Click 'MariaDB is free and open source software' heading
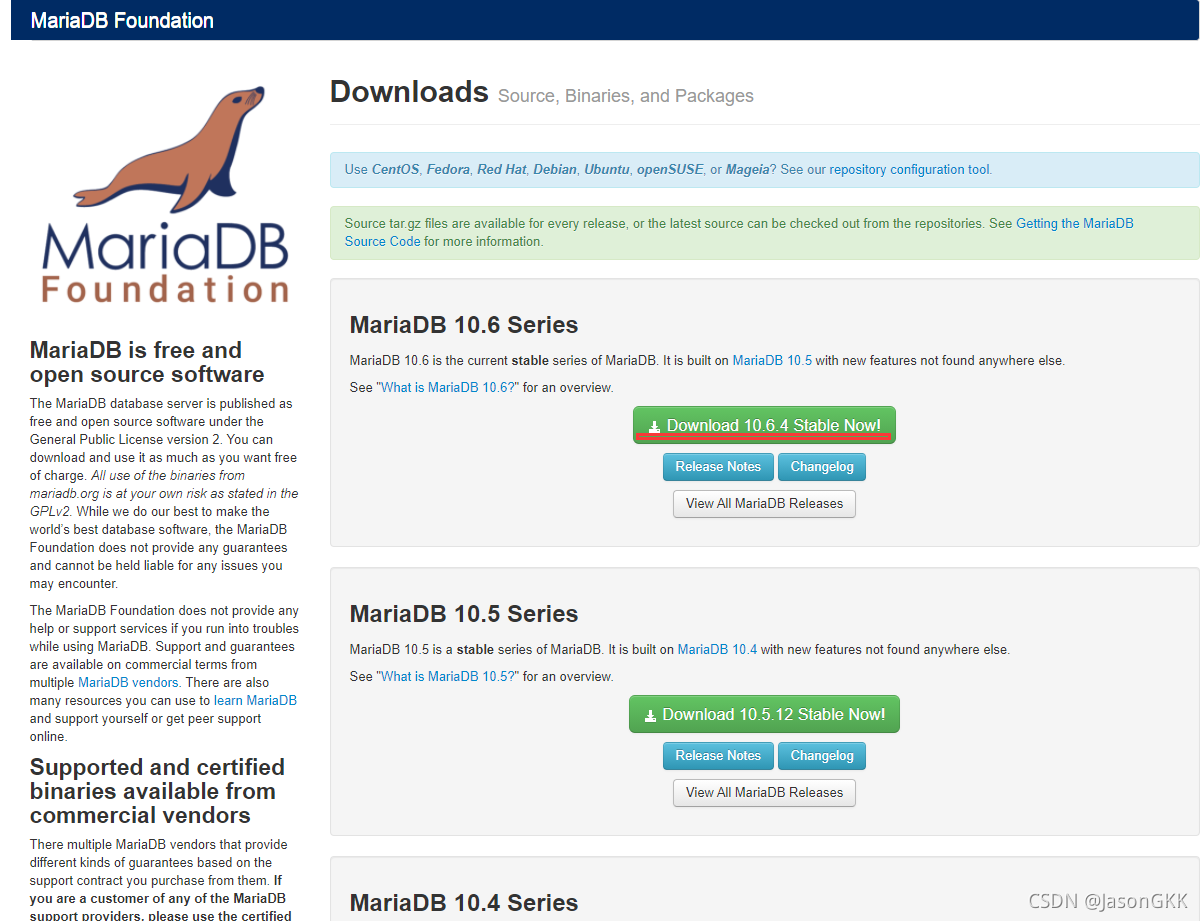The image size is (1203, 921). pos(147,363)
